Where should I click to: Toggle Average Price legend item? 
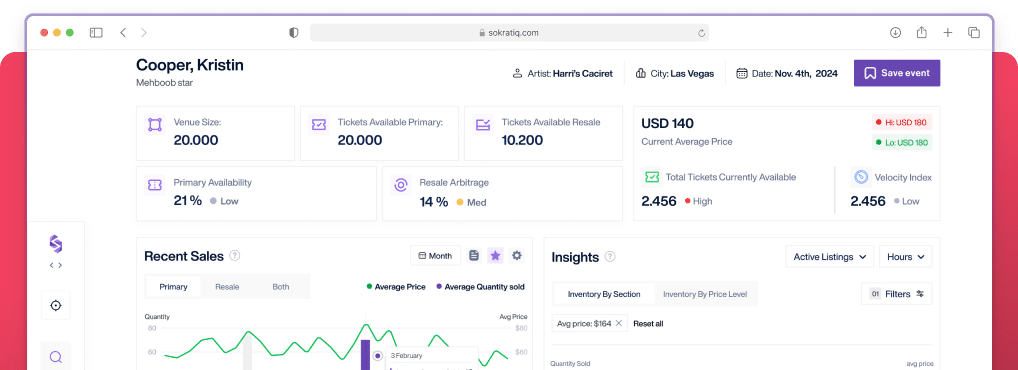(396, 286)
